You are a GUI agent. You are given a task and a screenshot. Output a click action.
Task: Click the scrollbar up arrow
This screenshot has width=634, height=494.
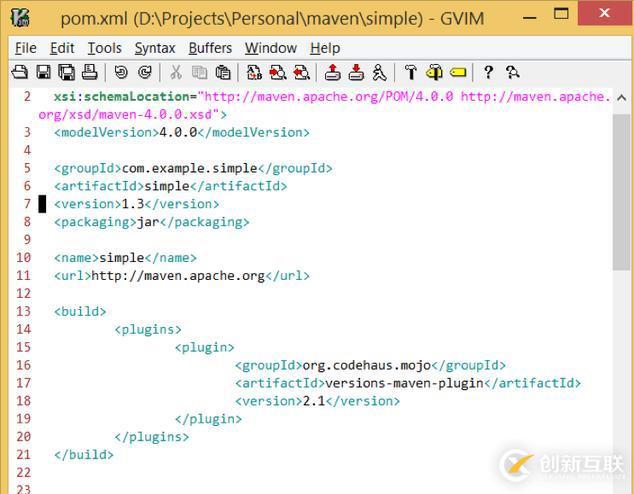[622, 98]
